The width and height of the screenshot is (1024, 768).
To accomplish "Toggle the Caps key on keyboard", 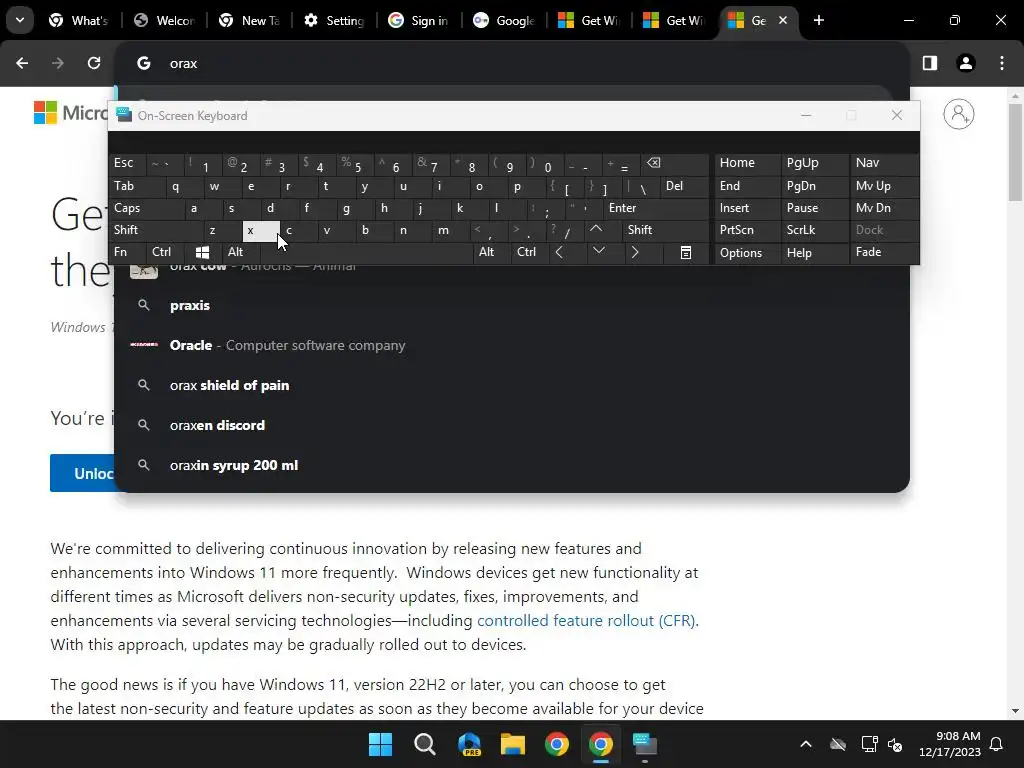I will click(145, 208).
